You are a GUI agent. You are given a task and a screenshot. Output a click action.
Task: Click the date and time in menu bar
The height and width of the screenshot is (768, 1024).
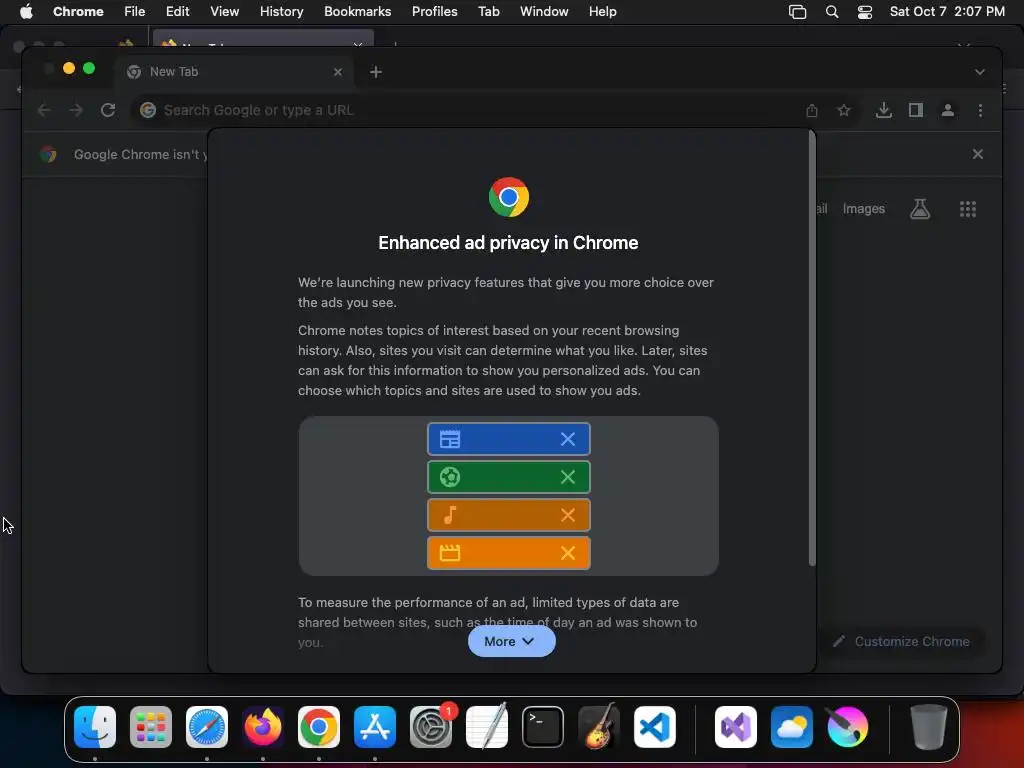click(x=947, y=12)
